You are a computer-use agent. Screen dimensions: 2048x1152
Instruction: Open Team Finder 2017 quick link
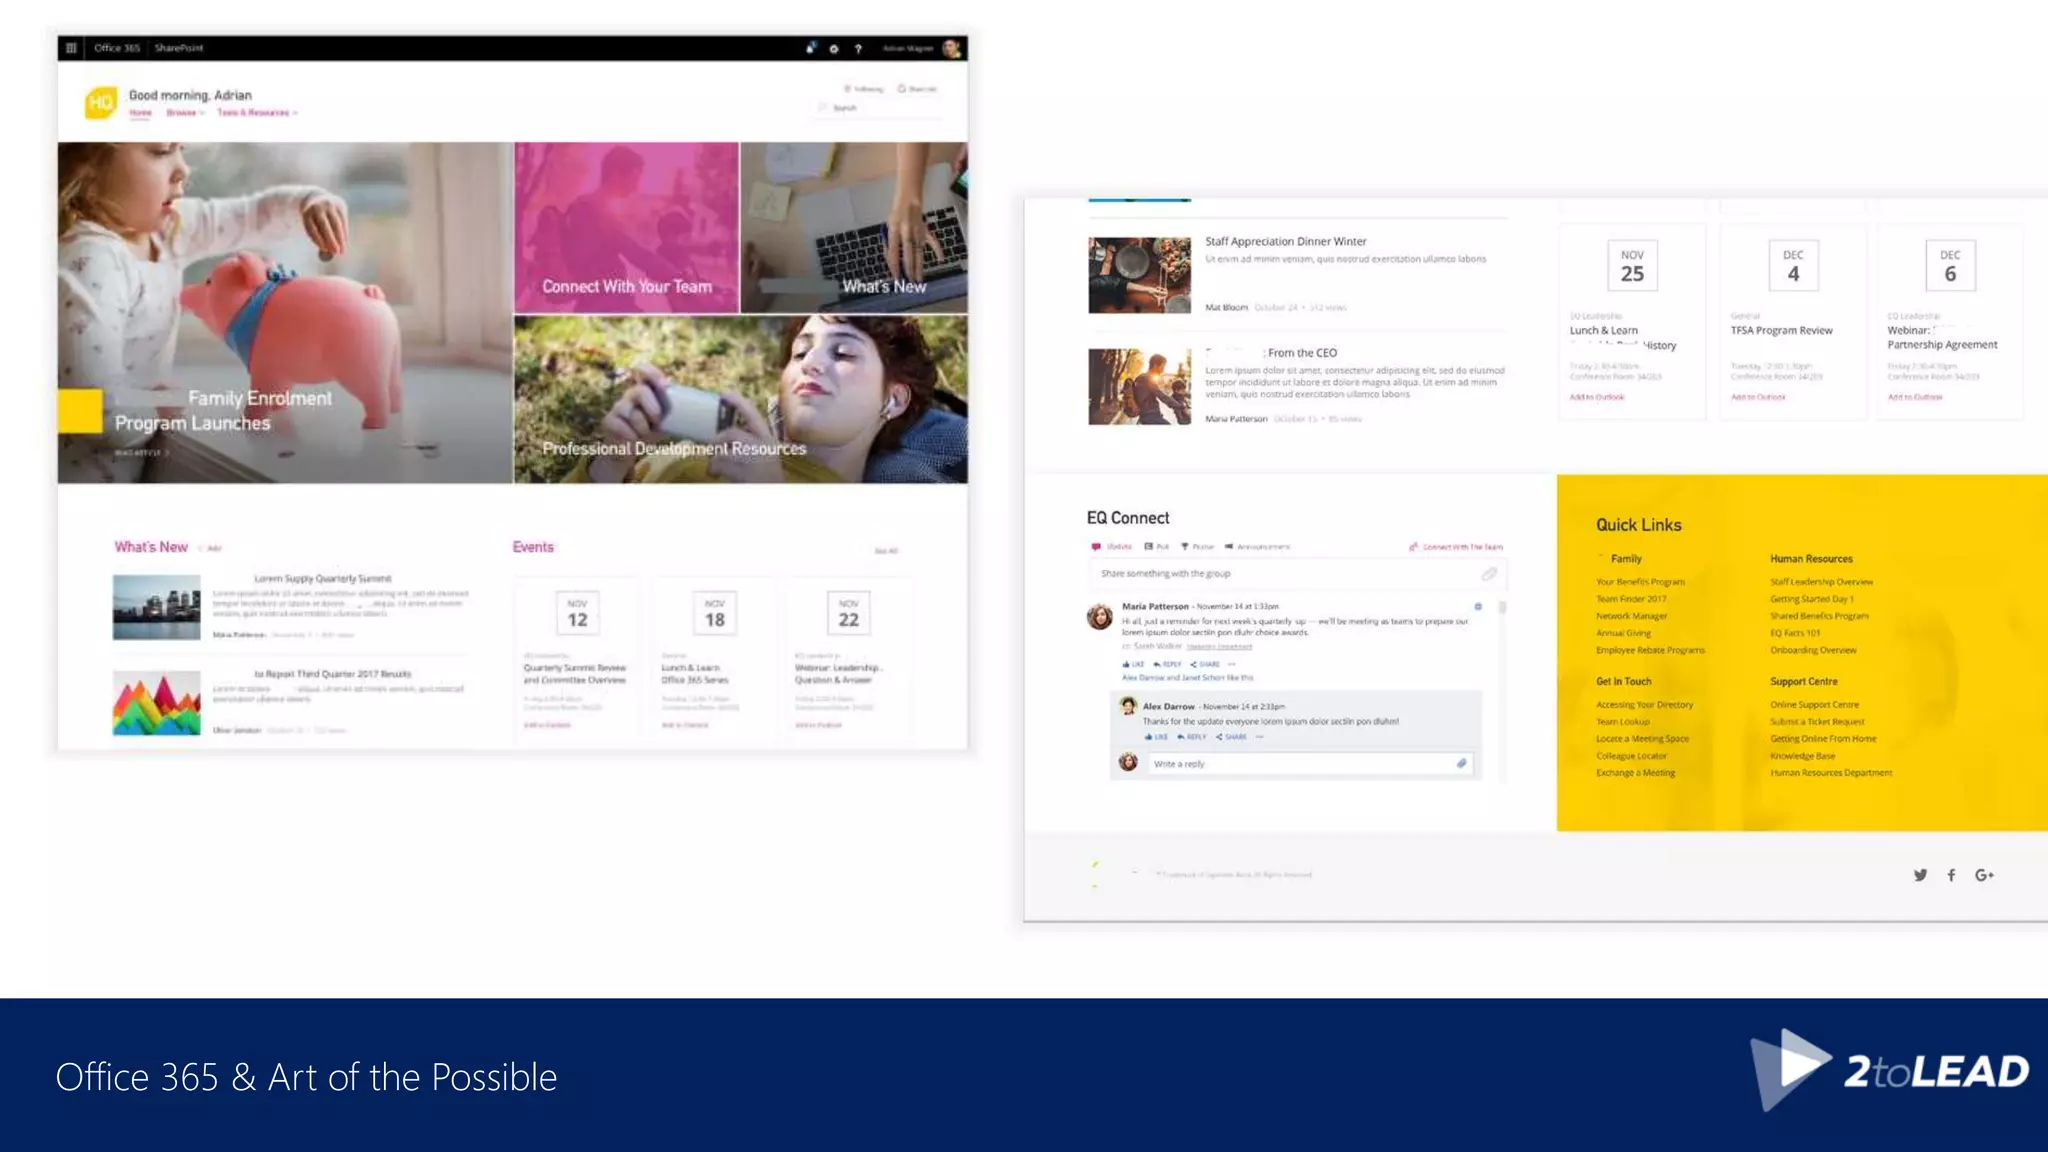pos(1631,599)
